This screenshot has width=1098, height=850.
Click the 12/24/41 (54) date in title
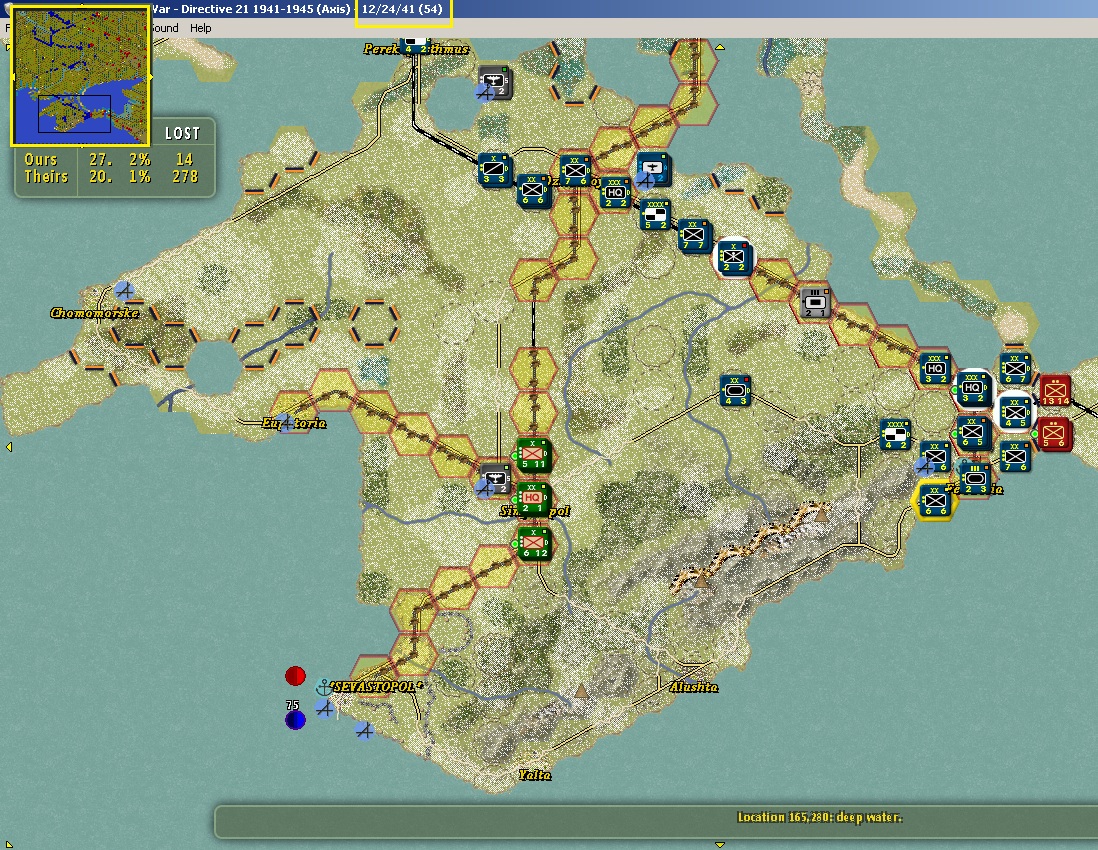(x=402, y=9)
